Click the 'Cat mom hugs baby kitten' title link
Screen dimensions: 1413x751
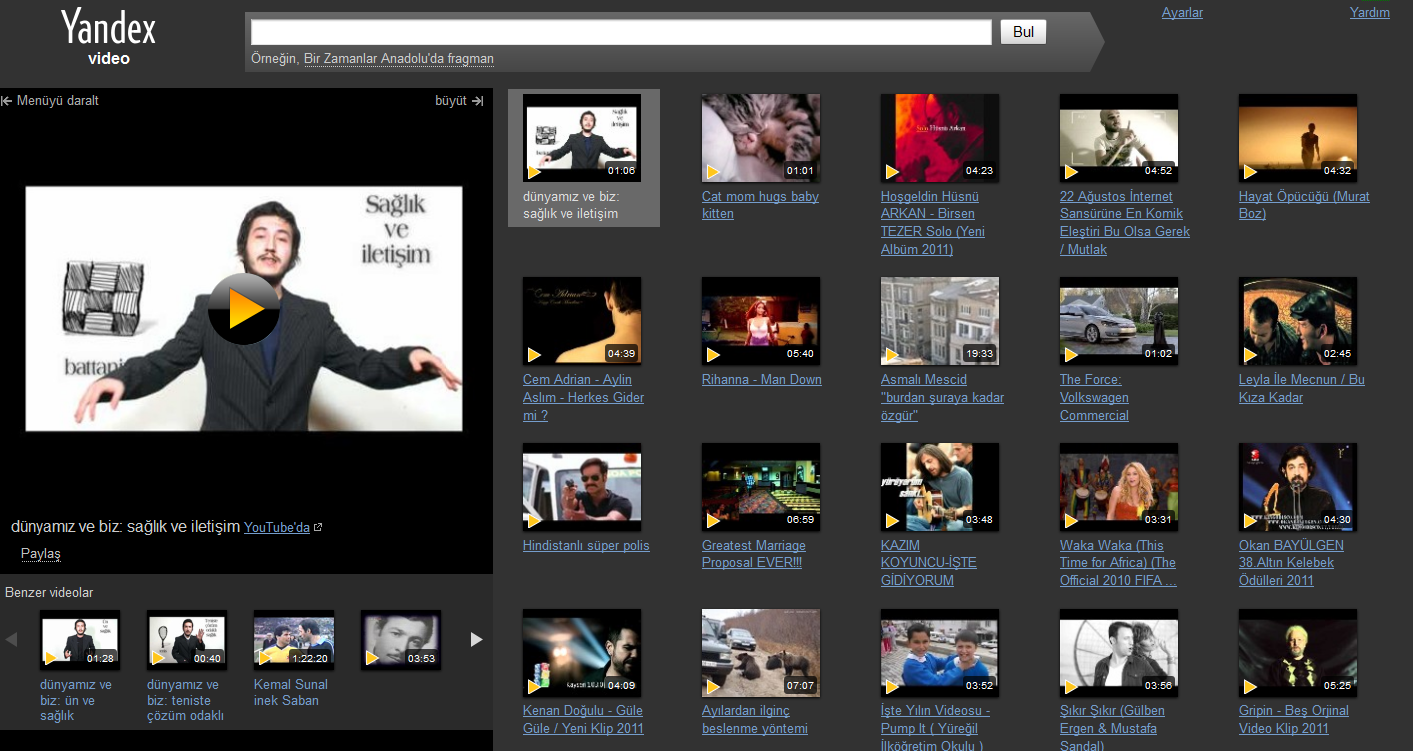[760, 205]
